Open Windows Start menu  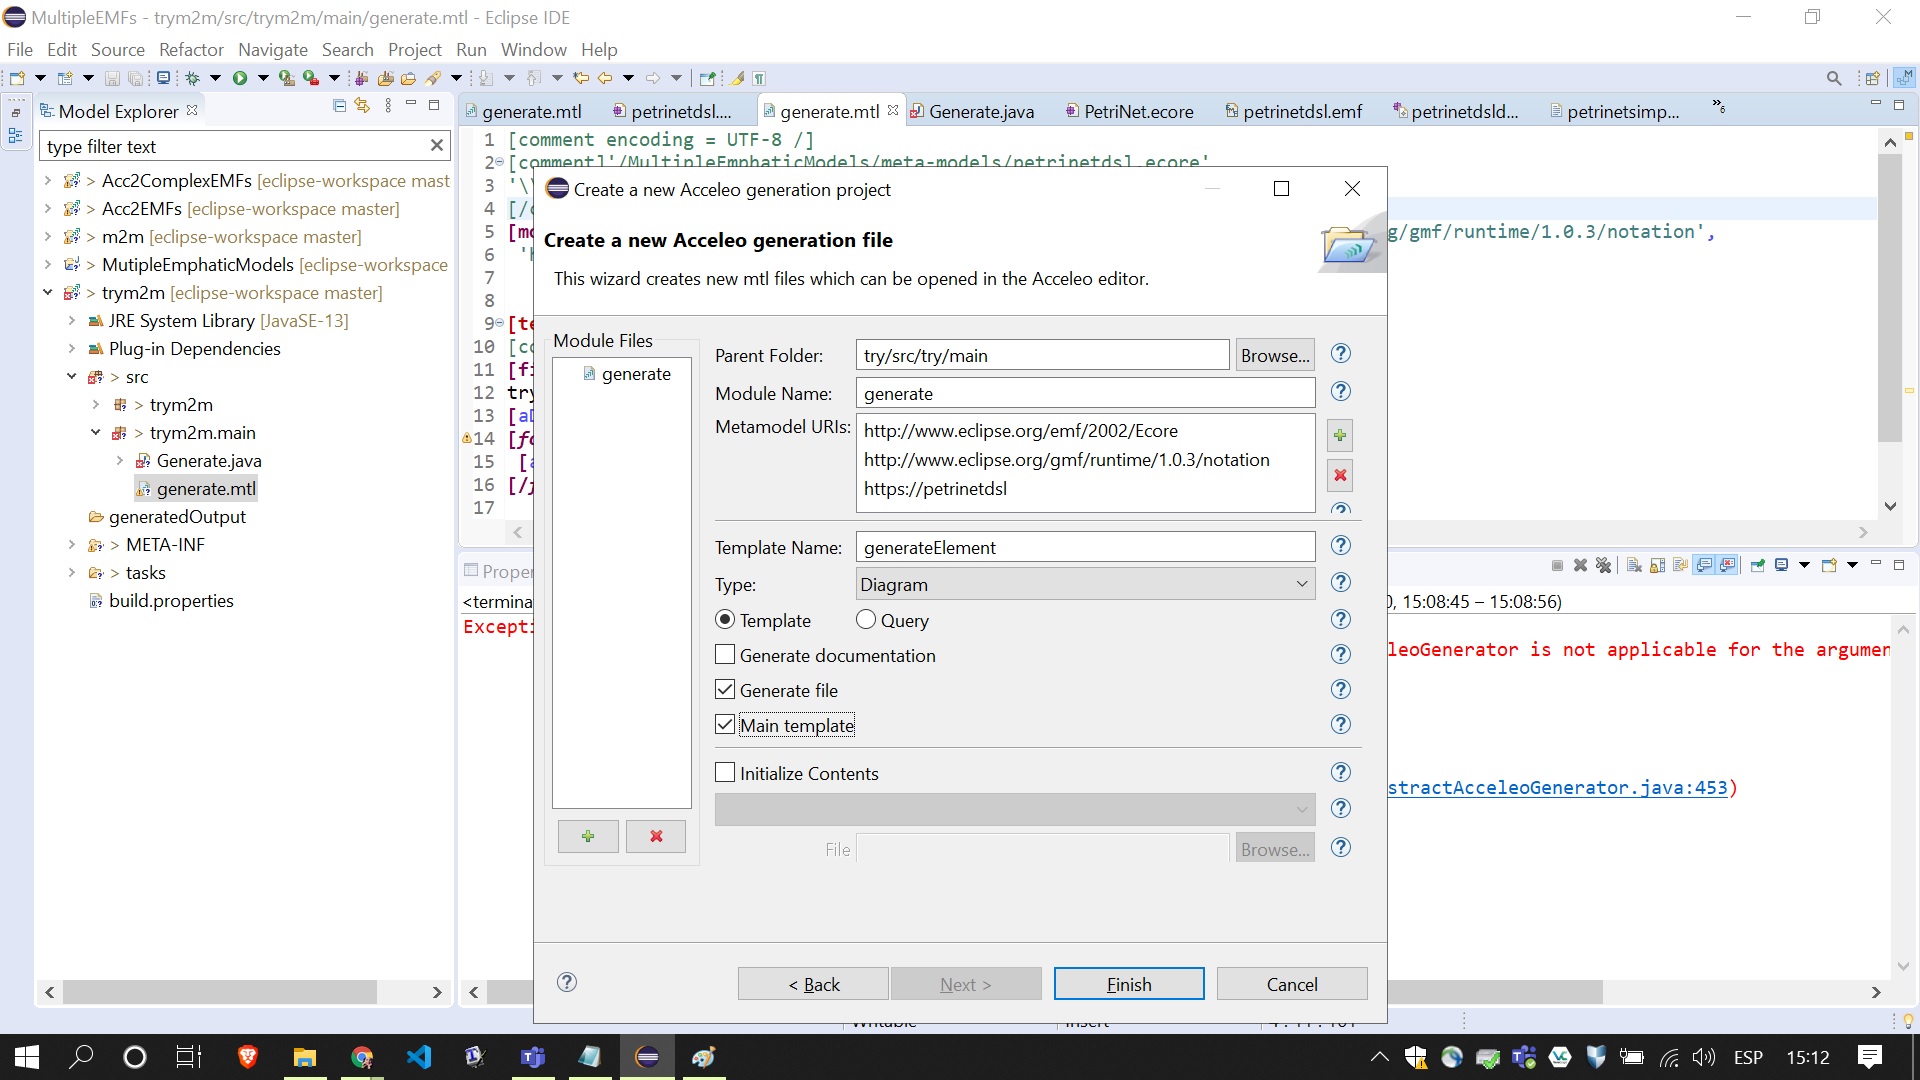click(27, 1057)
